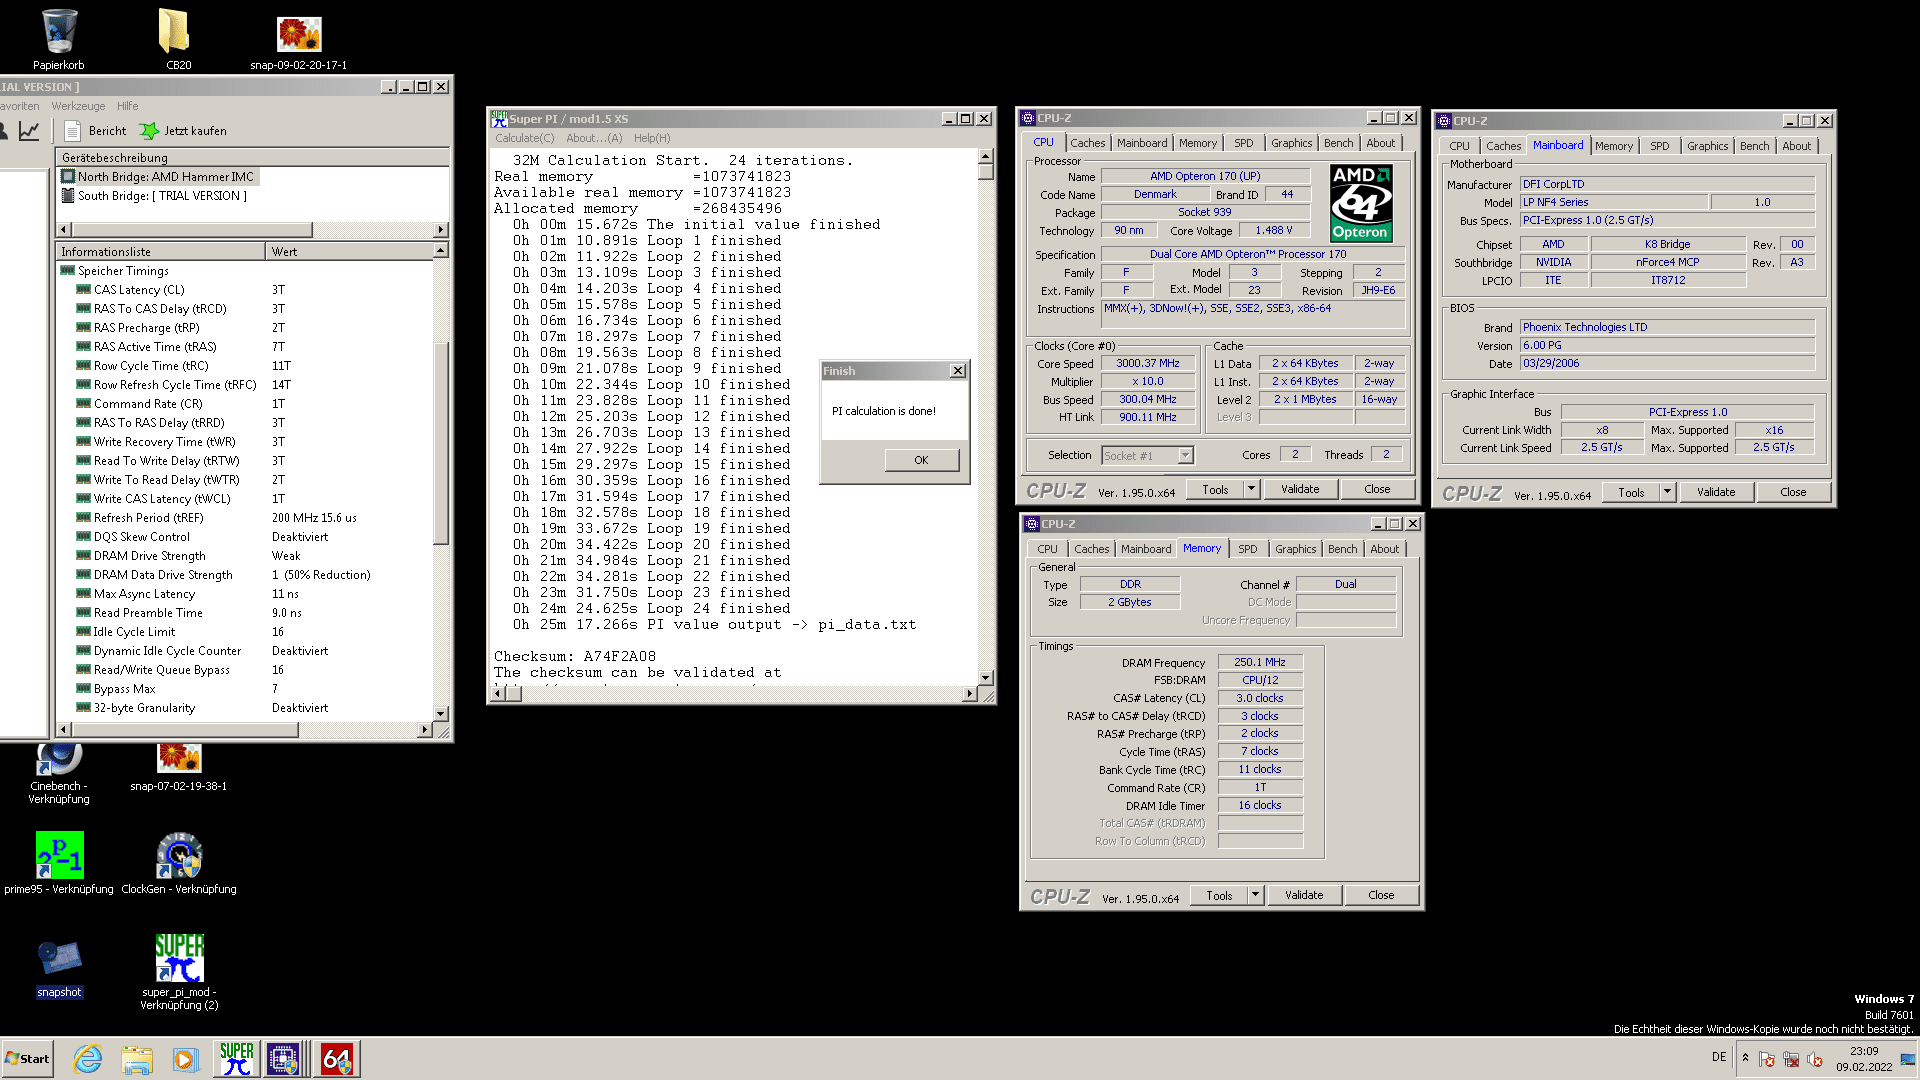1920x1080 pixels.
Task: Click the AMD 64 taskbar icon
Action: pos(336,1059)
